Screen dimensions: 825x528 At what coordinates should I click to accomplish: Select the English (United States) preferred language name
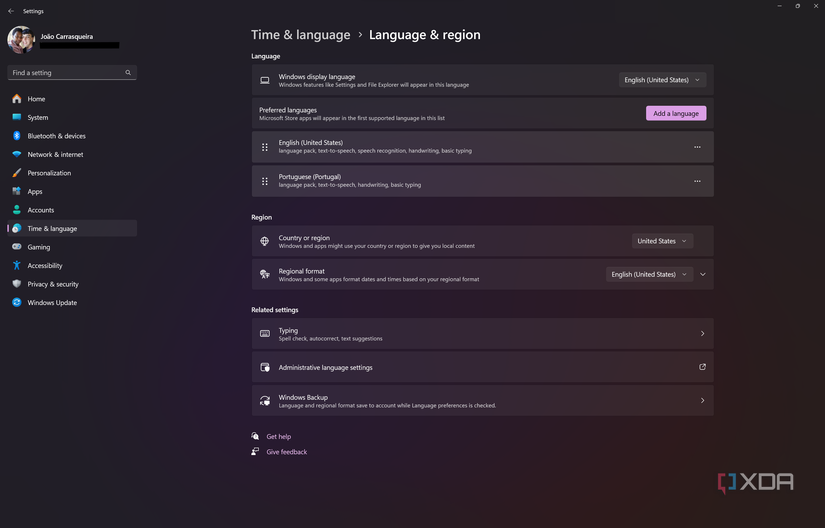[x=310, y=143]
